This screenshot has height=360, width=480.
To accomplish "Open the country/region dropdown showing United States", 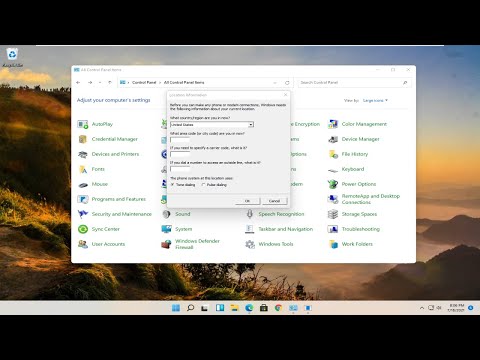I will (212, 124).
